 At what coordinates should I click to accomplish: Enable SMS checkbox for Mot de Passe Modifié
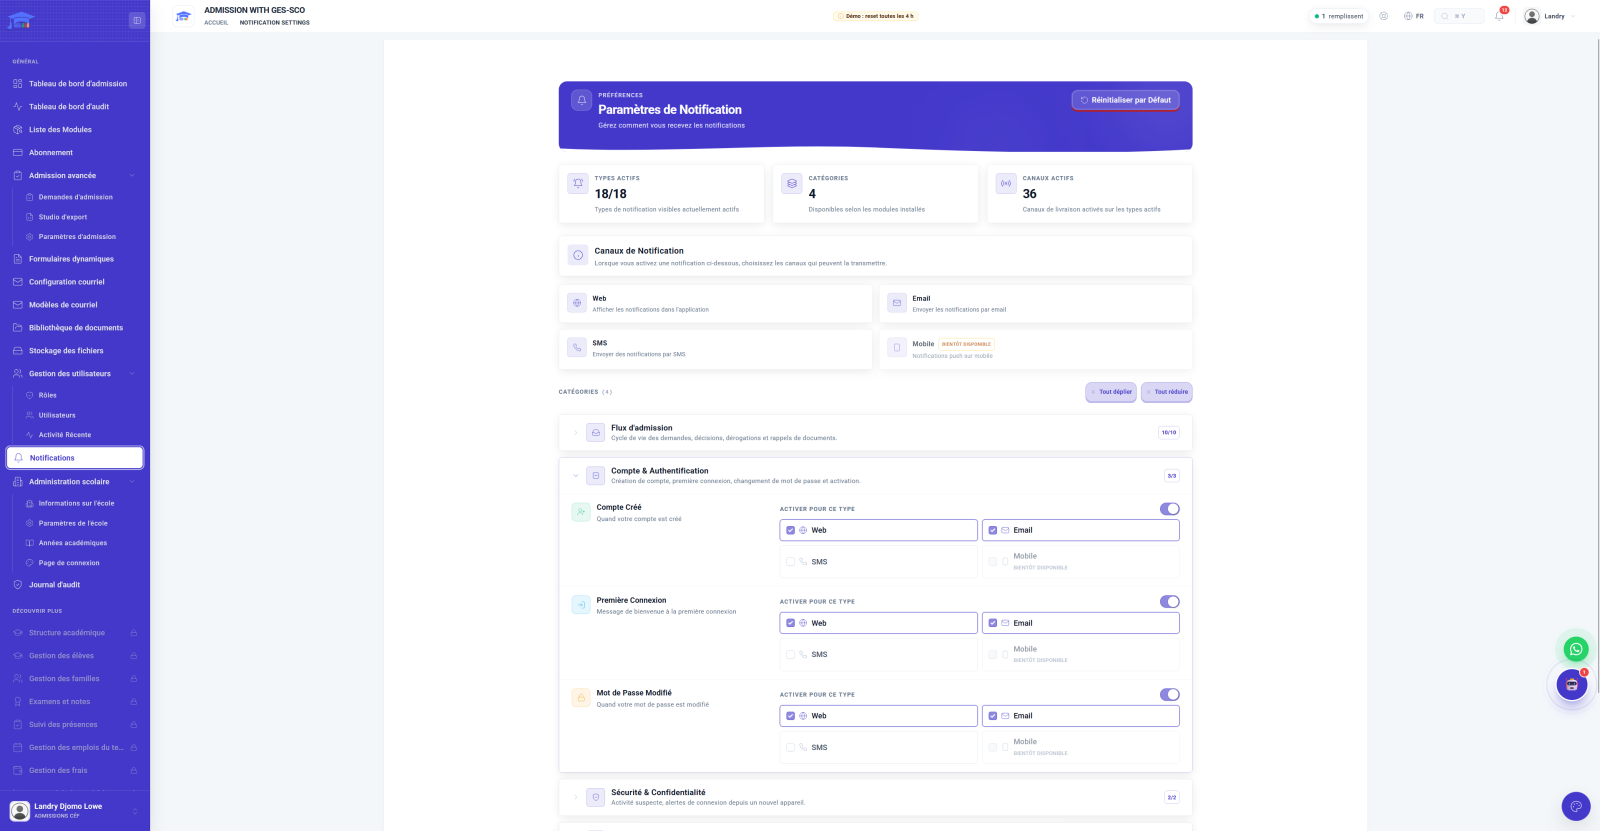click(x=791, y=747)
